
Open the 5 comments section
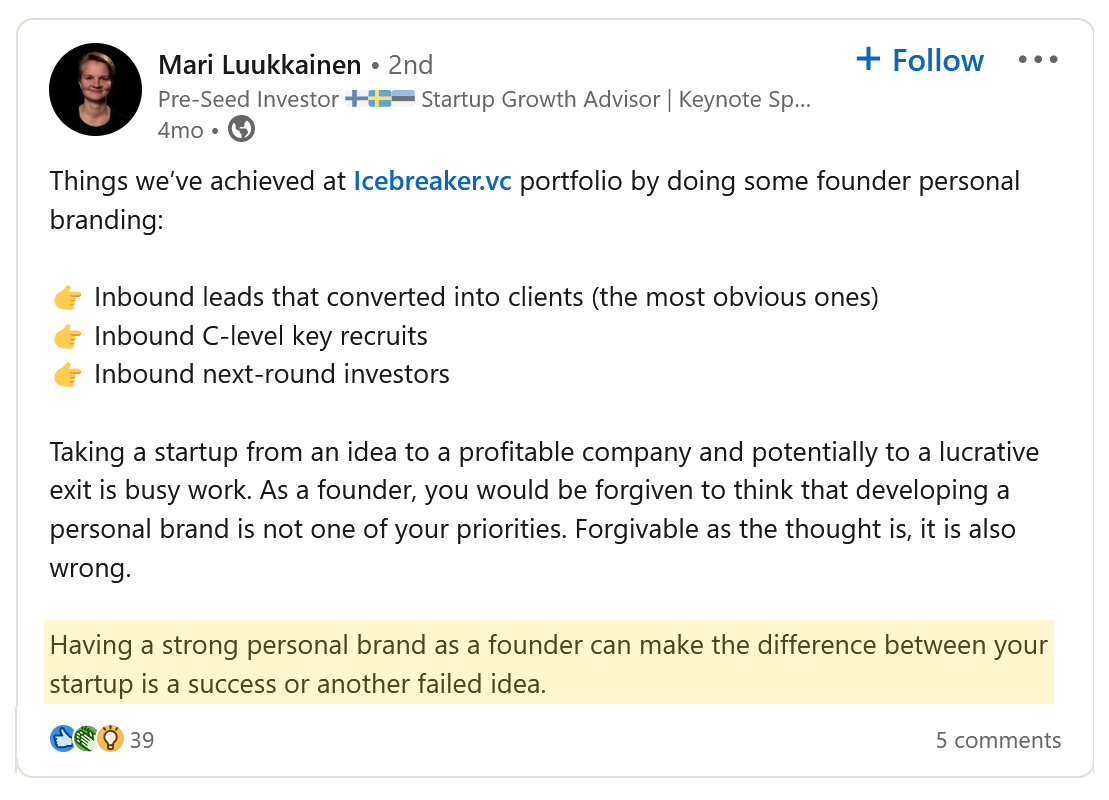pyautogui.click(x=998, y=740)
